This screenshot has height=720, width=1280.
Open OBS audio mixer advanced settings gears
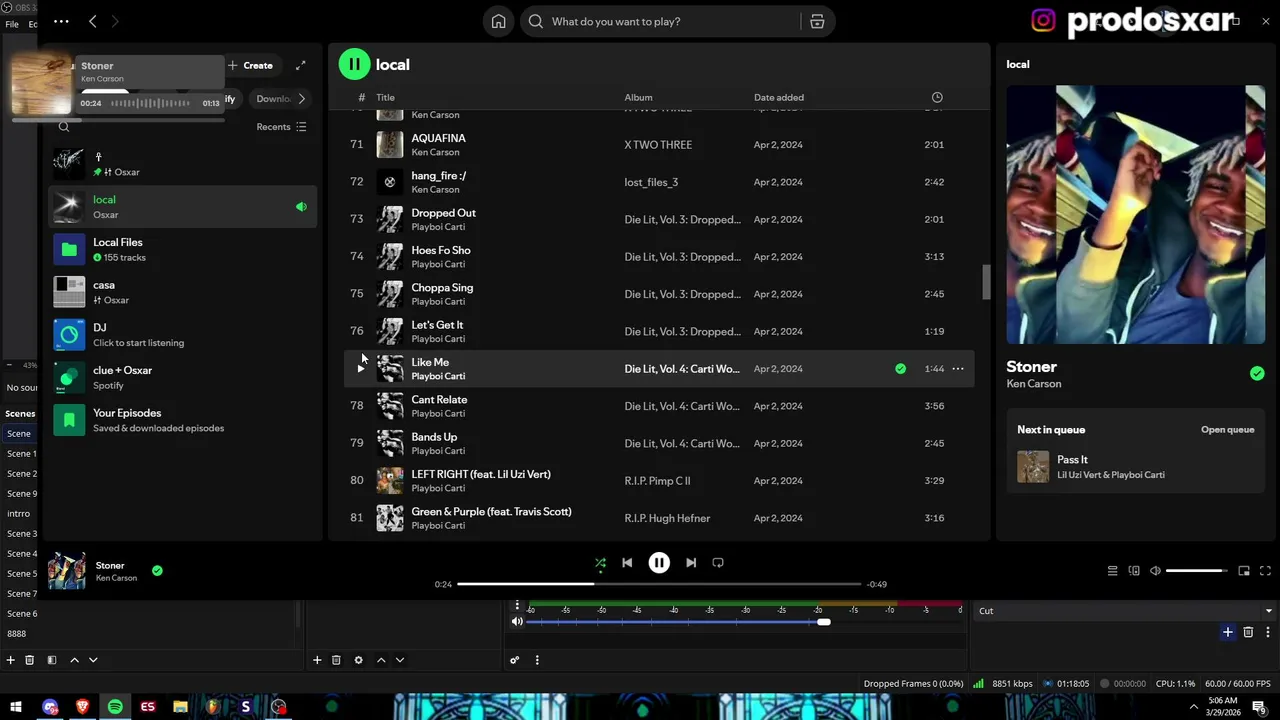point(514,660)
